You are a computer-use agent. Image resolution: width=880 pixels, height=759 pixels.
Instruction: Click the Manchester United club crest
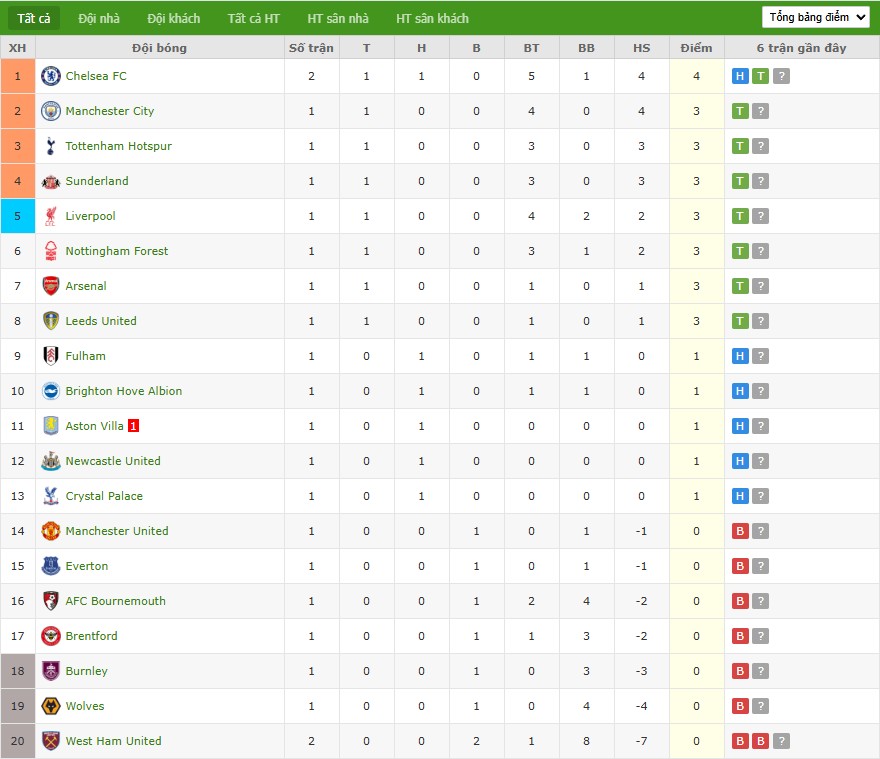point(51,531)
